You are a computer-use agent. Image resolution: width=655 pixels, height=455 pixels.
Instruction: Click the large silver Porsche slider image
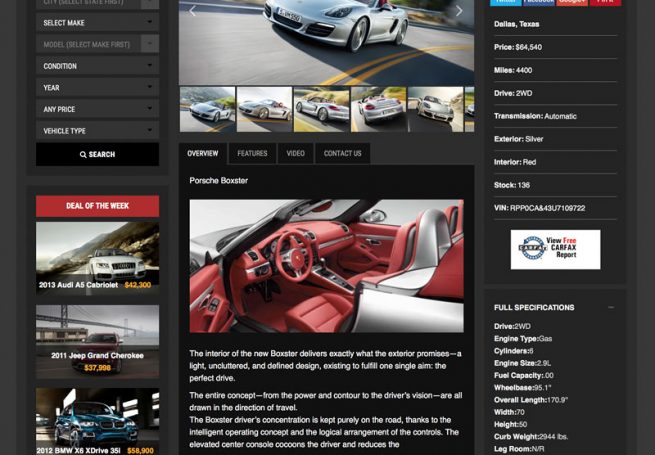(326, 42)
